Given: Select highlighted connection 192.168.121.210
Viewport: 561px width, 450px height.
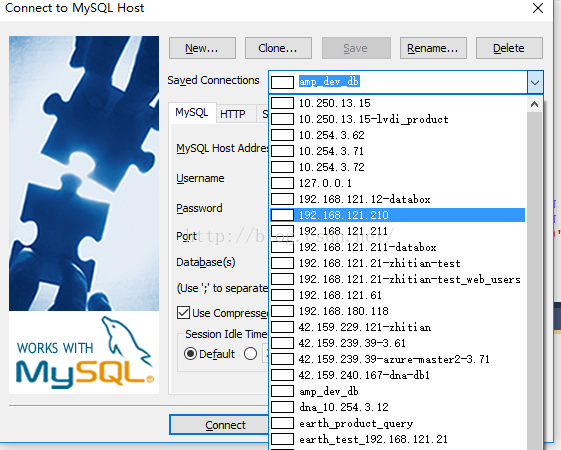Looking at the screenshot, I should click(x=397, y=215).
